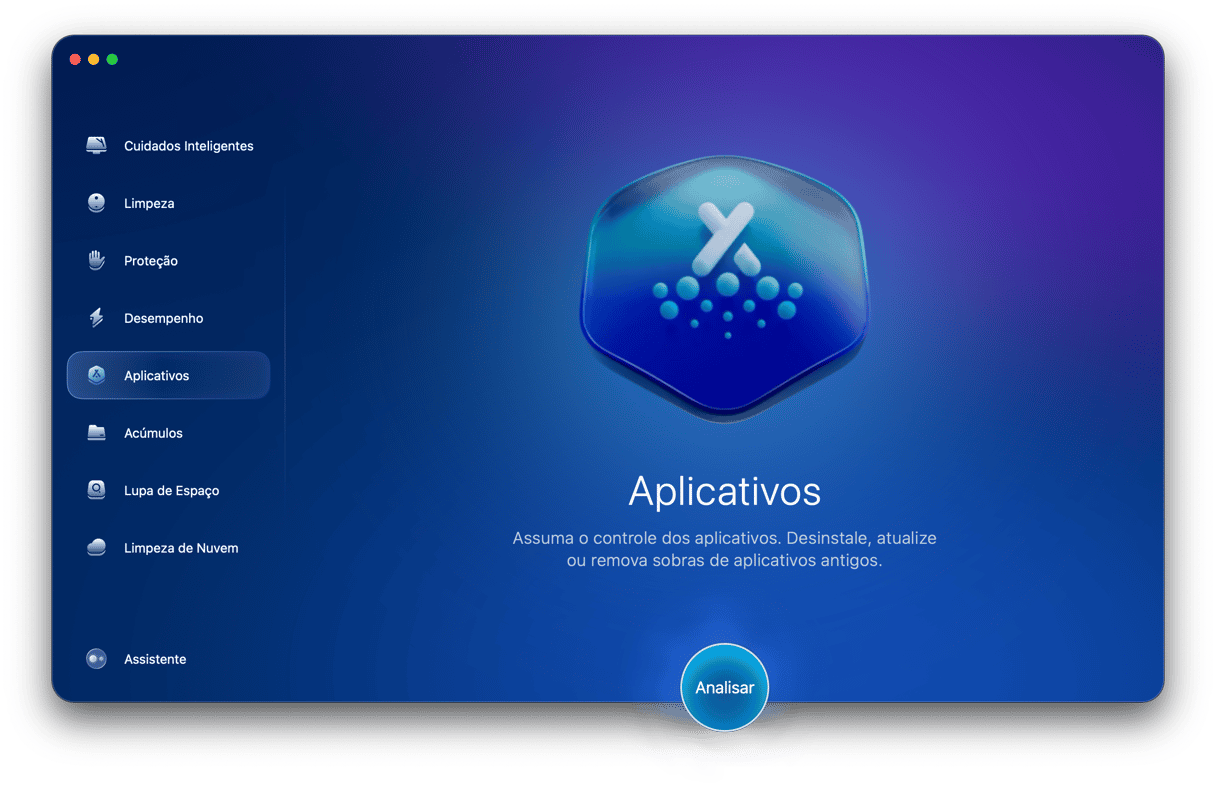The width and height of the screenshot is (1216, 806).
Task: Click the Aplicativos hexagon sidebar icon
Action: [x=96, y=376]
